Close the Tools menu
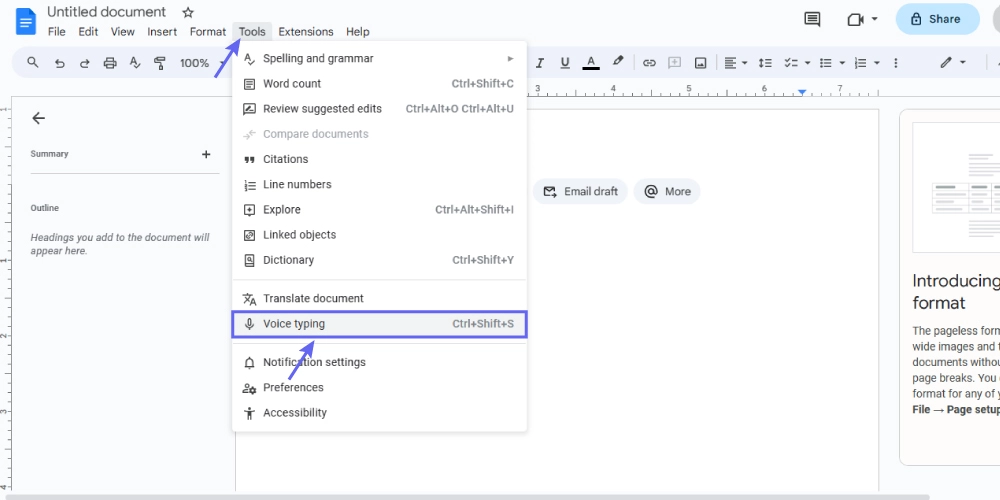Screen dimensions: 1000x500 pyautogui.click(x=253, y=31)
